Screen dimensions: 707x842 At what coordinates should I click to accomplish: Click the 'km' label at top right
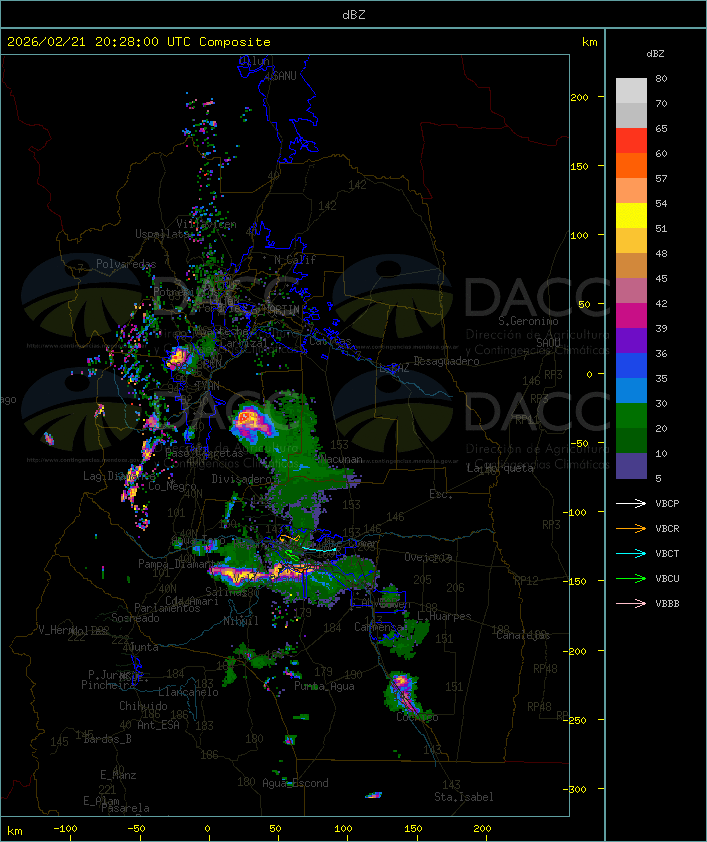coord(589,42)
